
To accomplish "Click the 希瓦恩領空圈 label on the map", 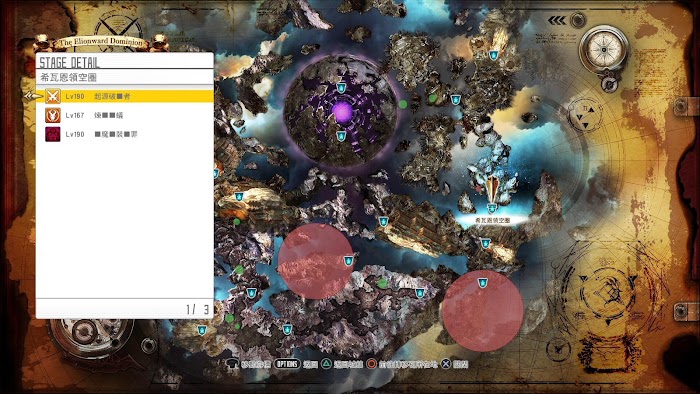I will pyautogui.click(x=492, y=220).
